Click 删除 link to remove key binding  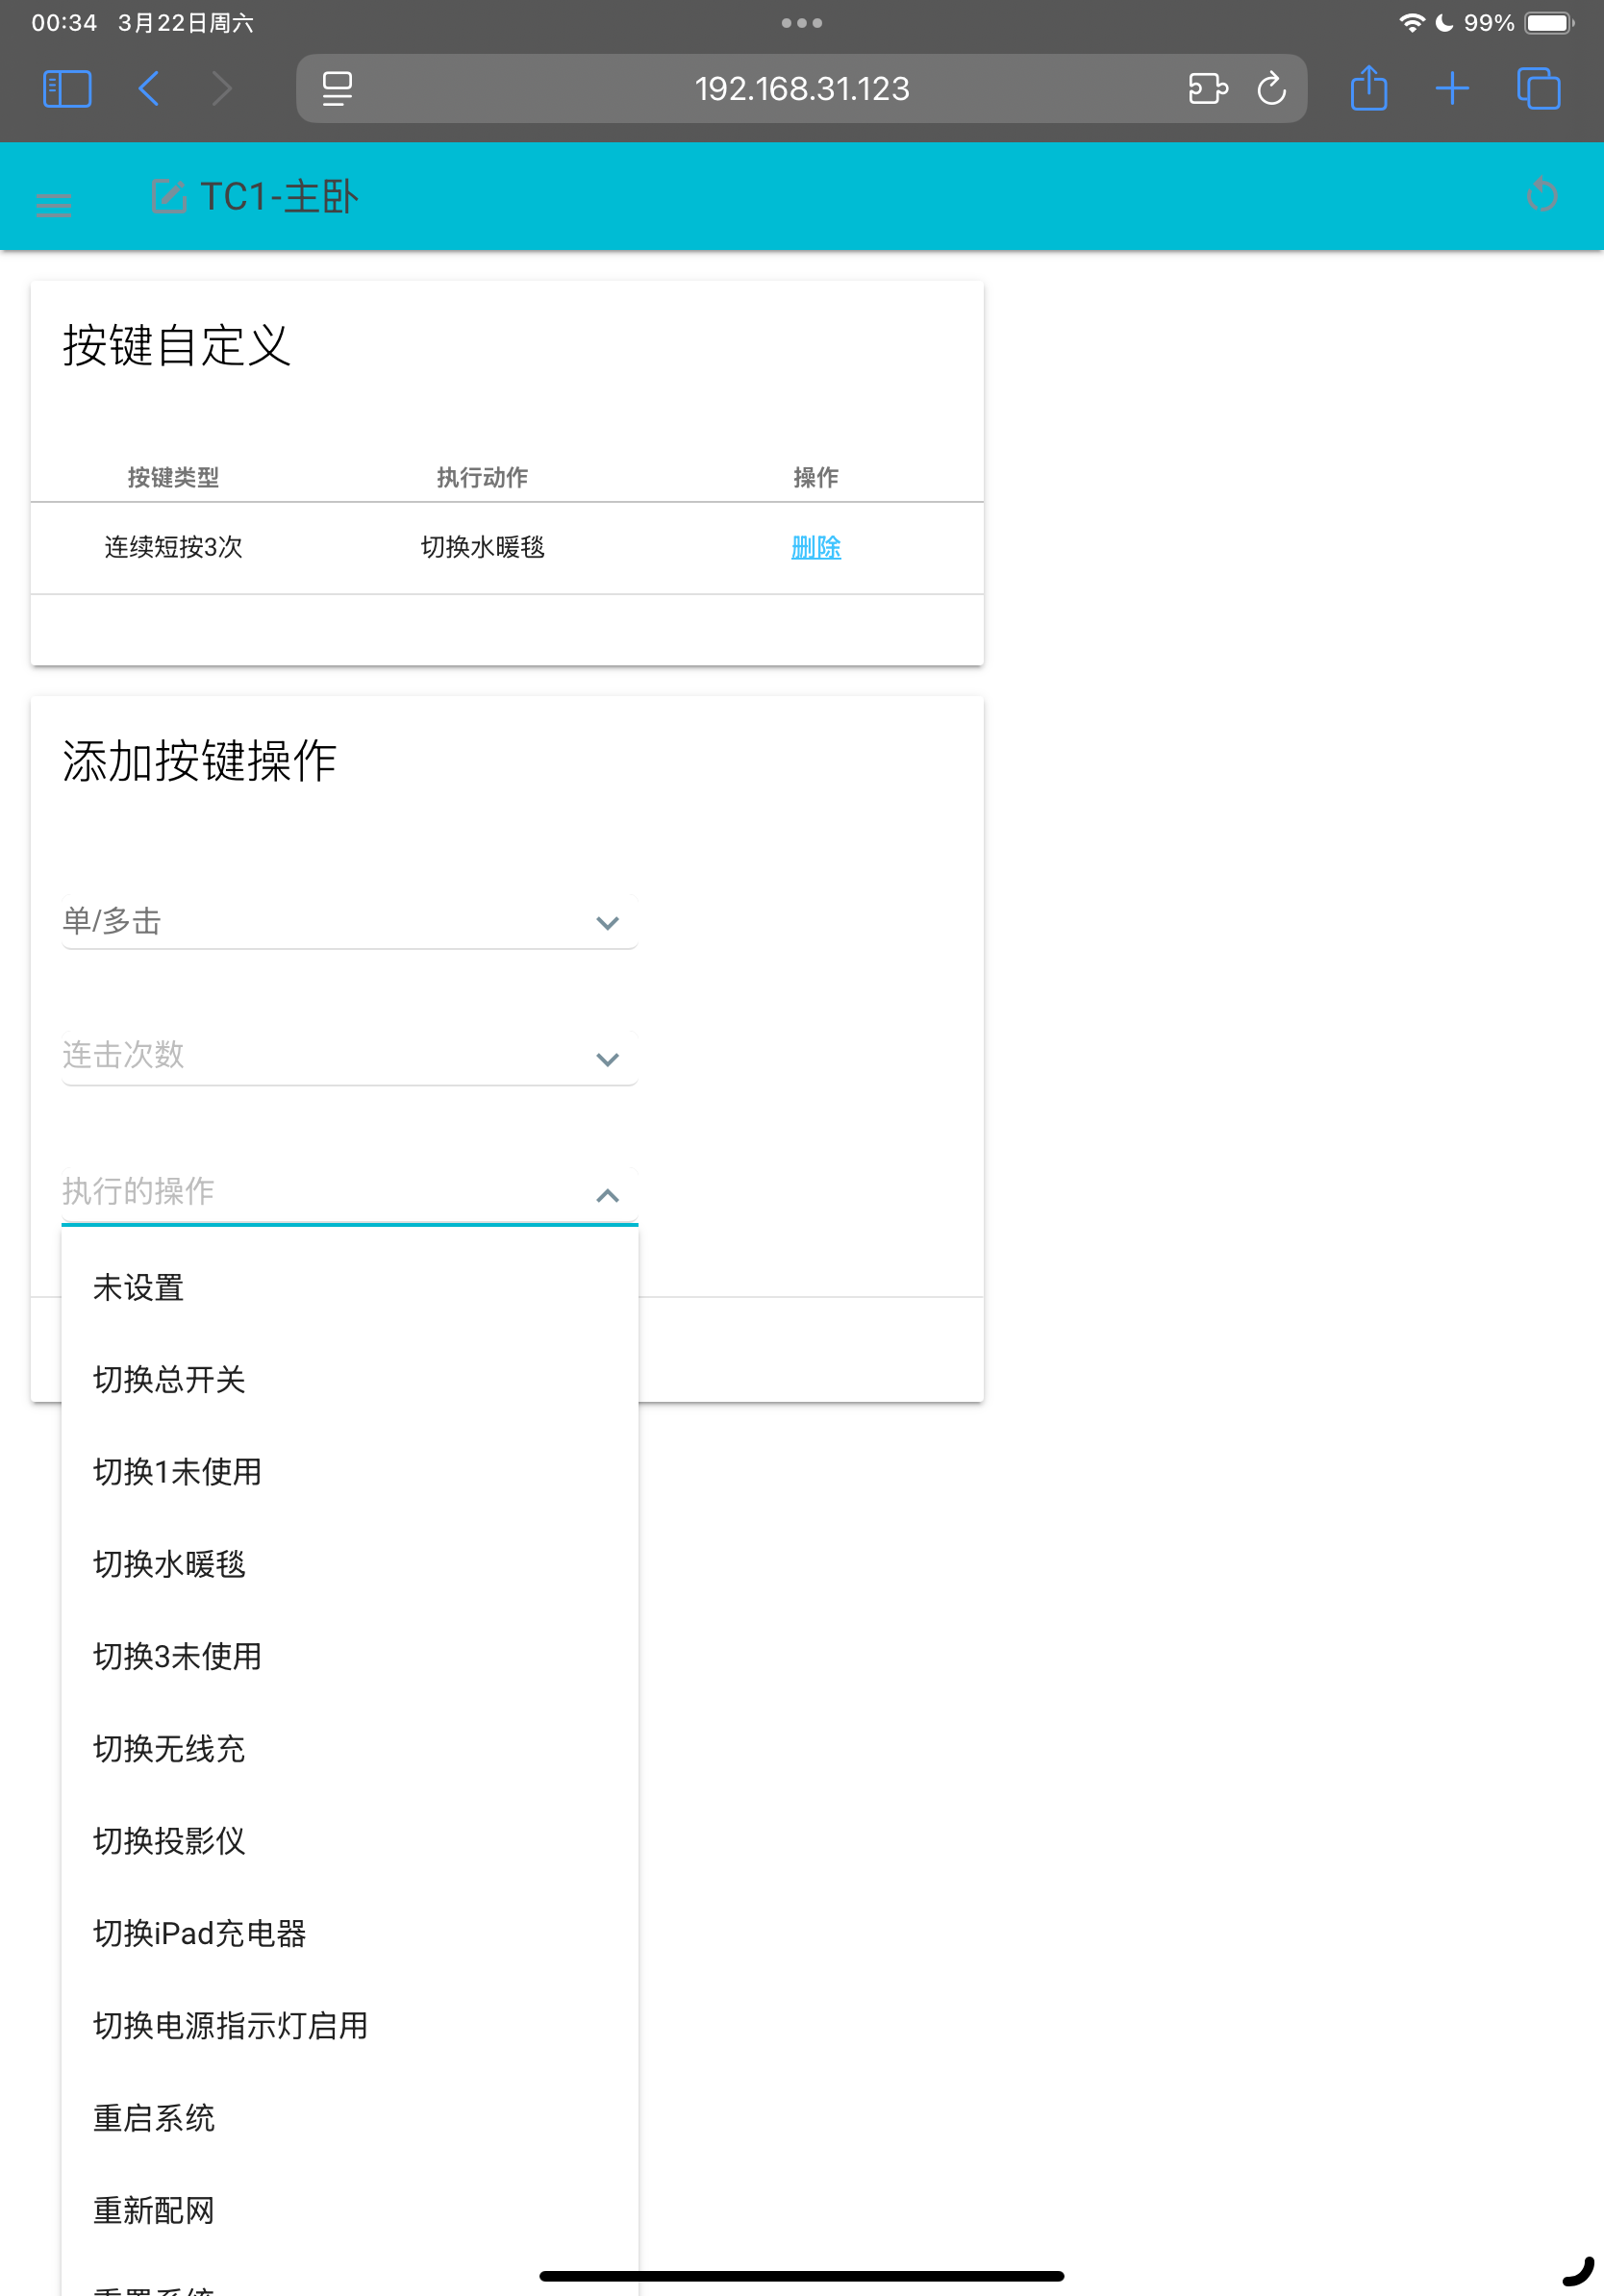815,547
